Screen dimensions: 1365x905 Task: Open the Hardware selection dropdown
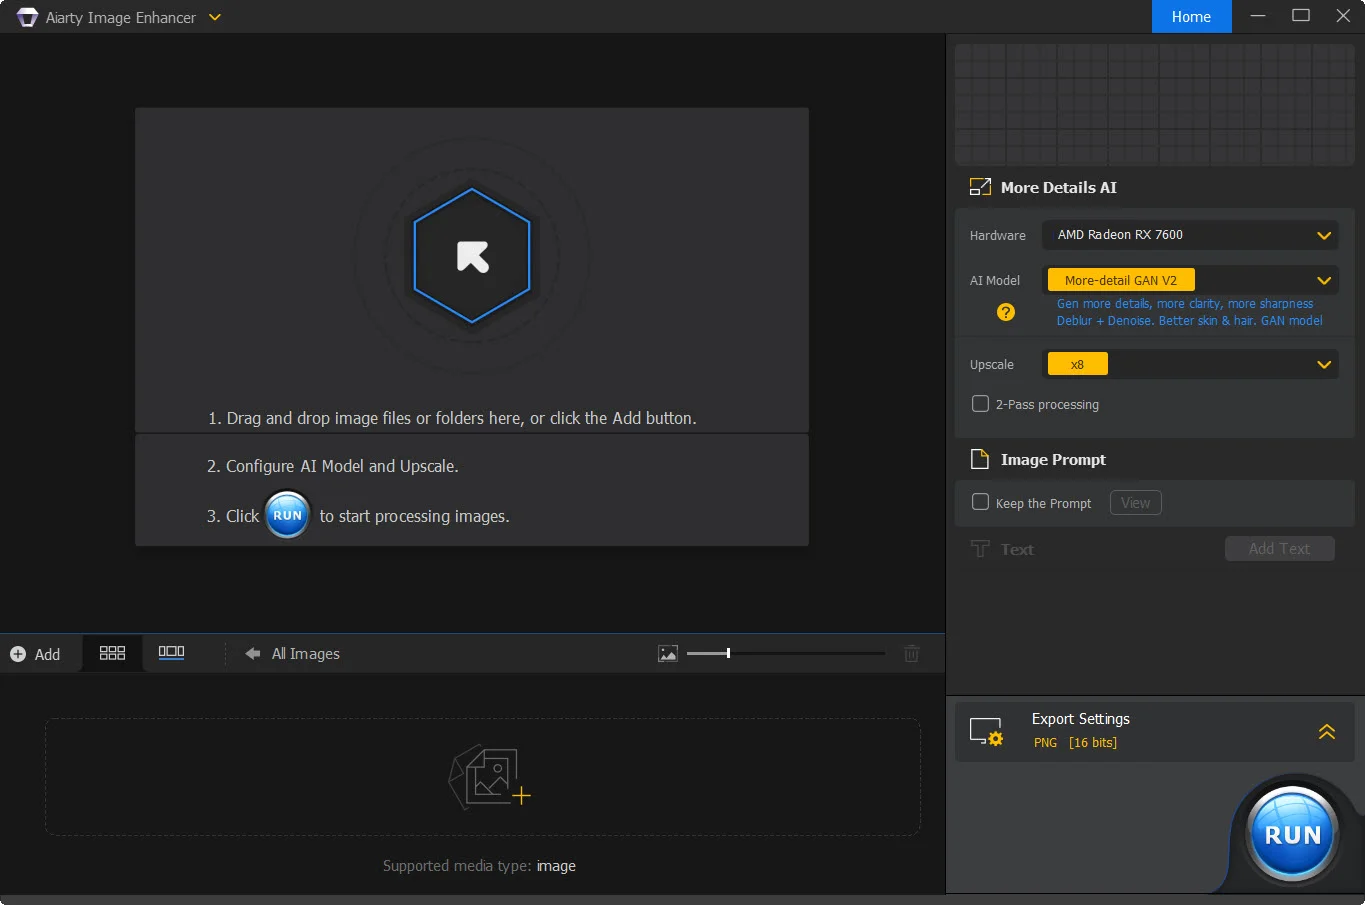(x=1324, y=235)
